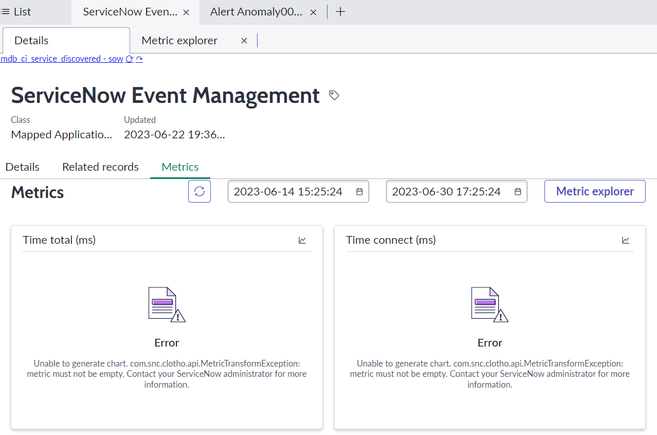Open the Metric explorer sub-tab
This screenshot has height=435, width=657.
coord(179,40)
